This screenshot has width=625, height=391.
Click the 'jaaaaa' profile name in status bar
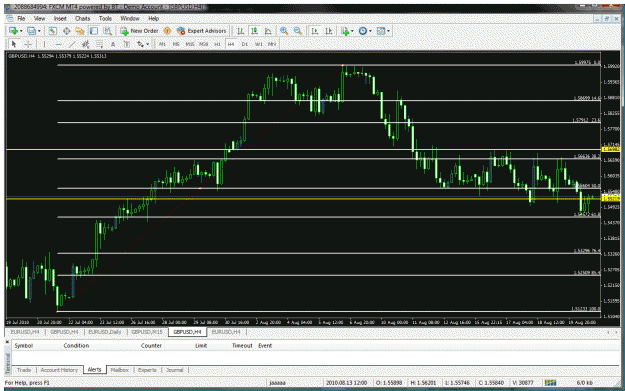[277, 383]
